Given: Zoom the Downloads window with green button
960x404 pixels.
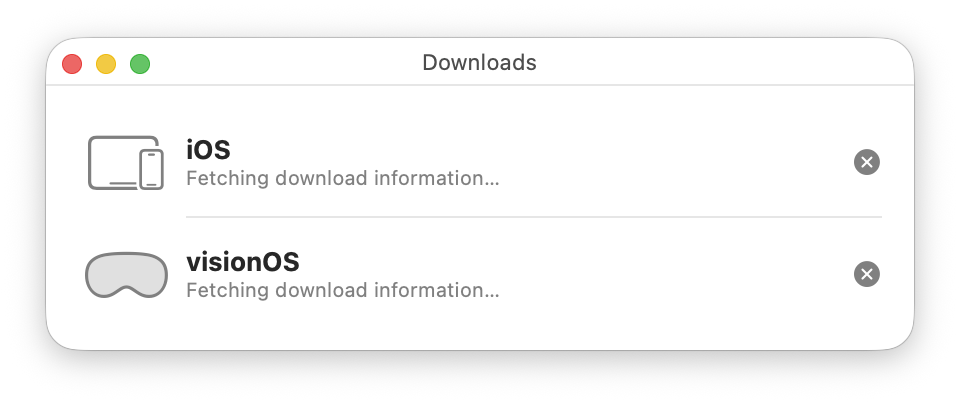Looking at the screenshot, I should pos(140,64).
